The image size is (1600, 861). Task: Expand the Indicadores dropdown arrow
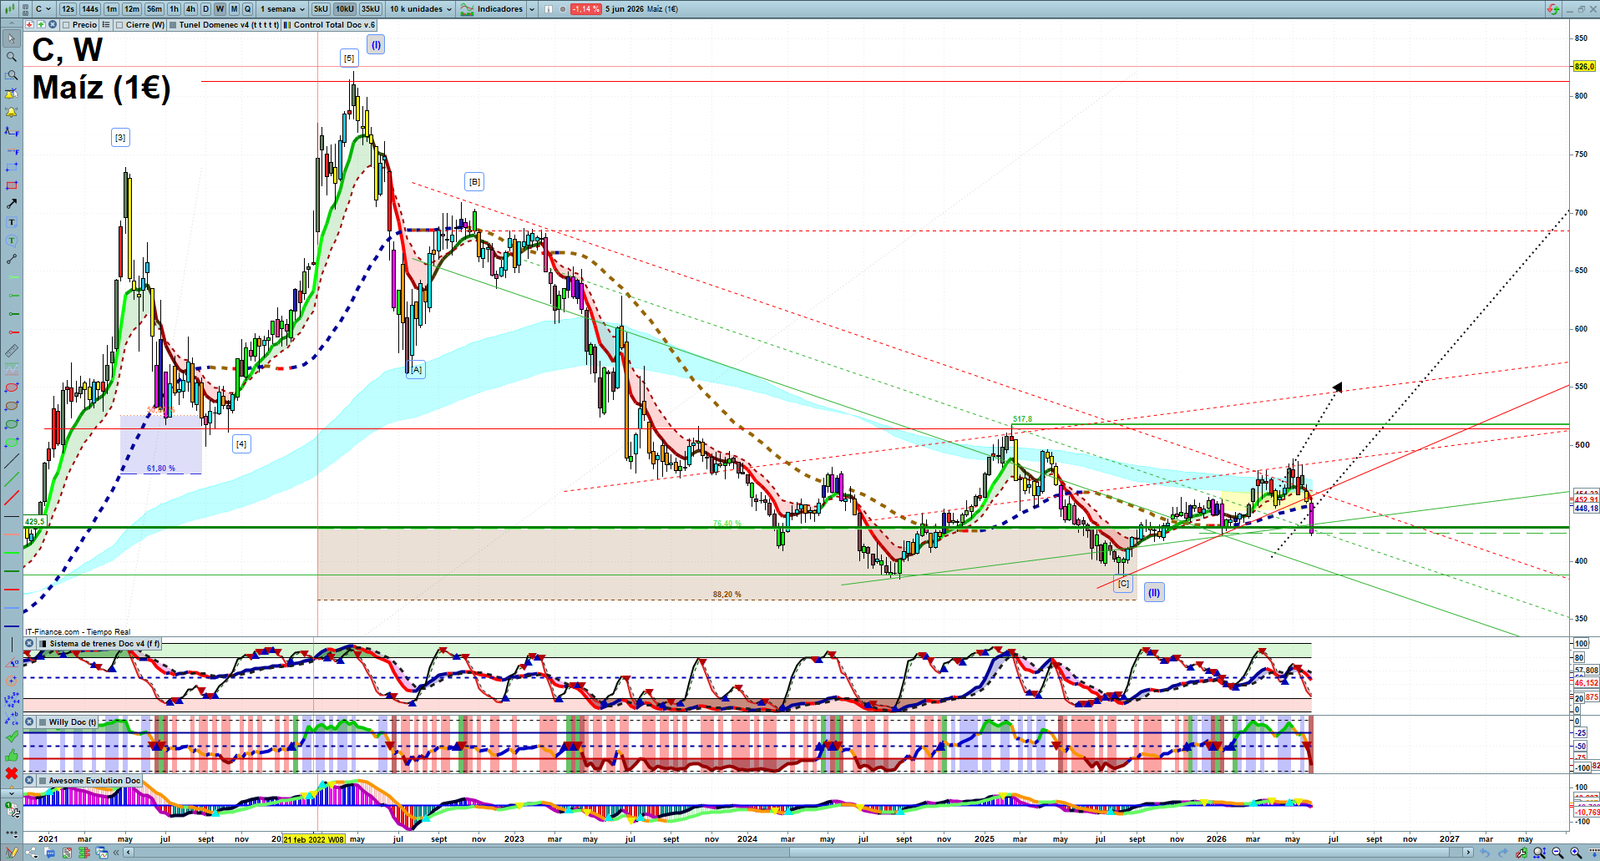[531, 9]
